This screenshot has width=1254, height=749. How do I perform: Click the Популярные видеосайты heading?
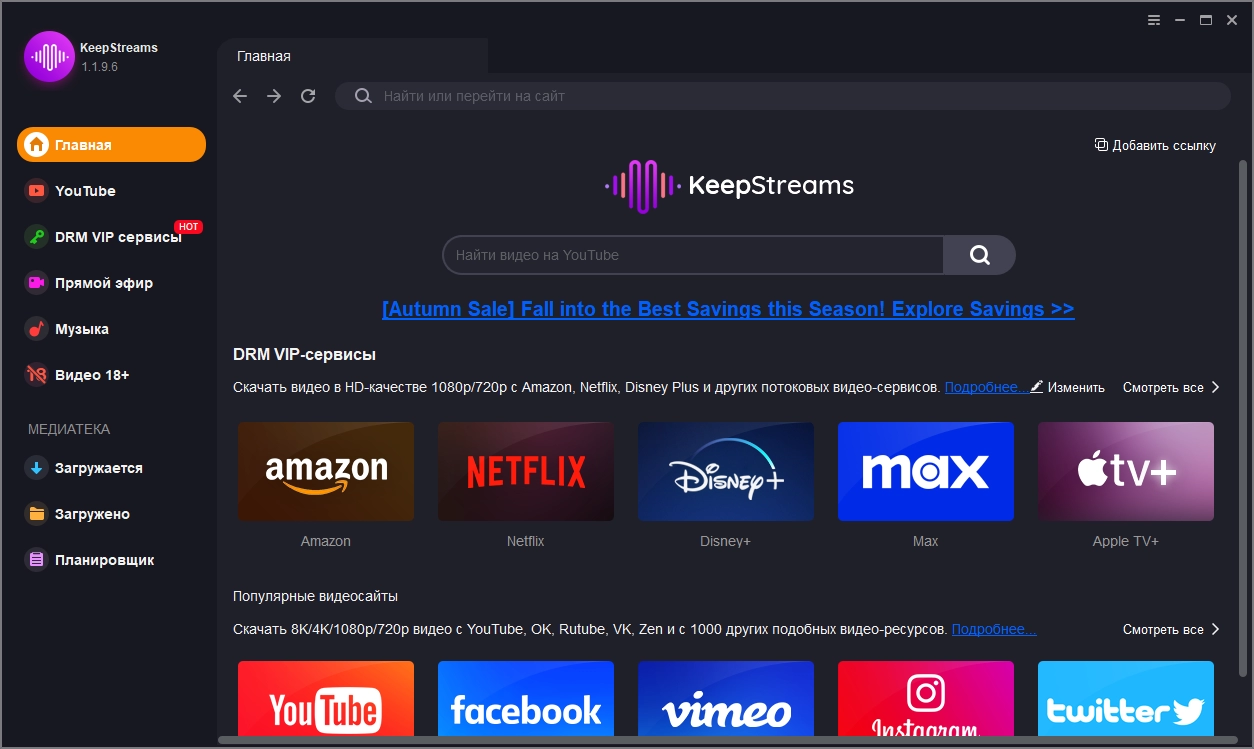(x=315, y=596)
